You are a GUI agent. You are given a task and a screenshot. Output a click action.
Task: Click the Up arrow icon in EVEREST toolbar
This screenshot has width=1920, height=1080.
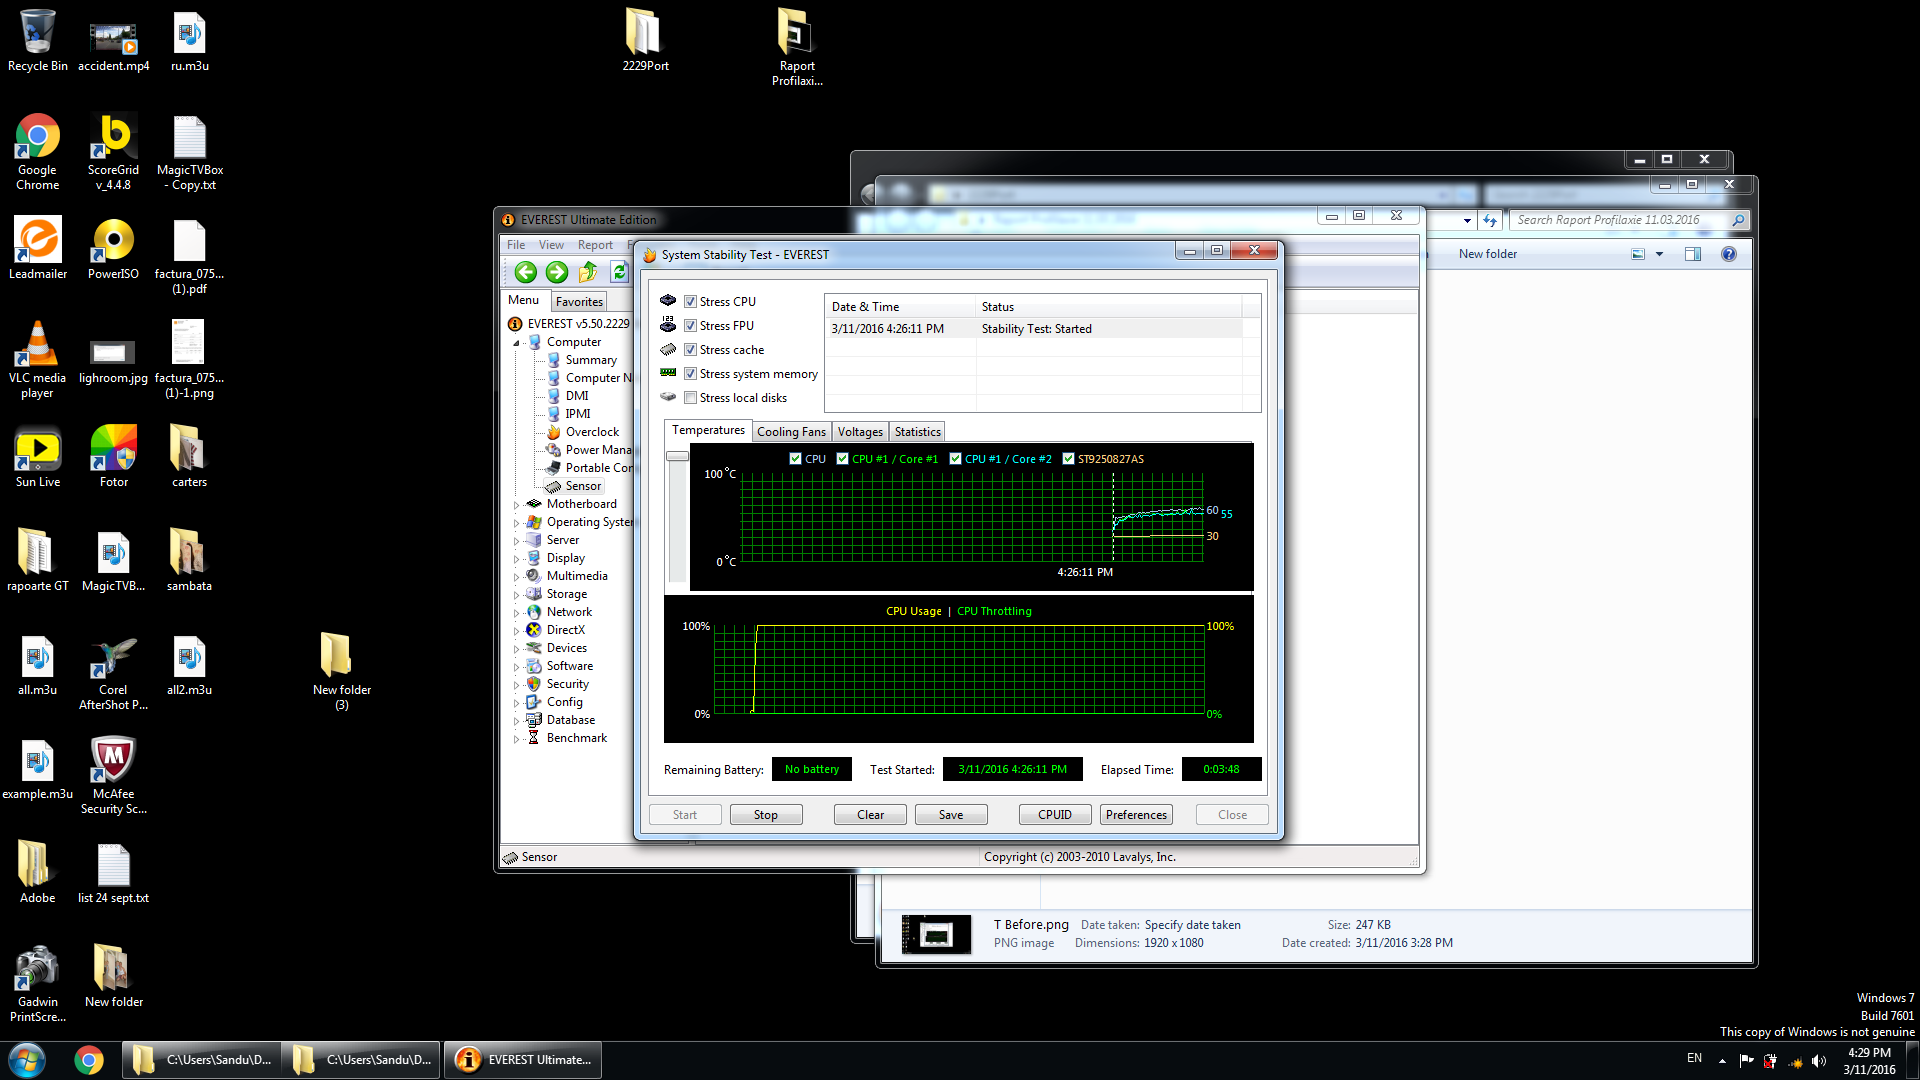click(x=588, y=272)
